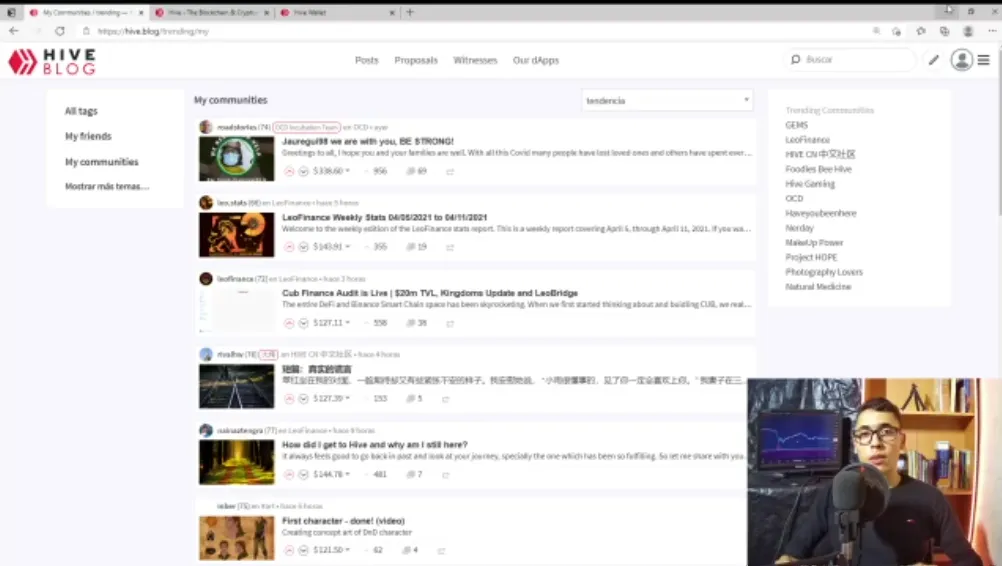This screenshot has width=1002, height=566.
Task: Go to Posts in the top navigation
Action: pyautogui.click(x=367, y=60)
